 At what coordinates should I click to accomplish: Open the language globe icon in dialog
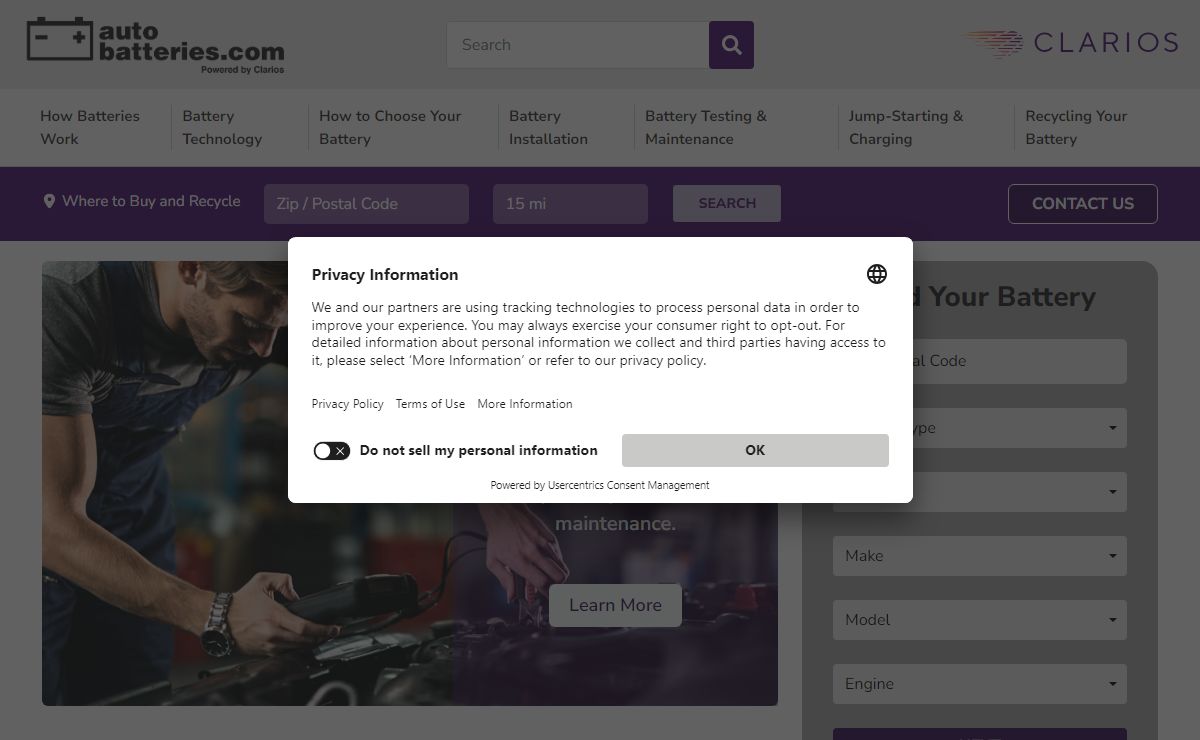877,274
